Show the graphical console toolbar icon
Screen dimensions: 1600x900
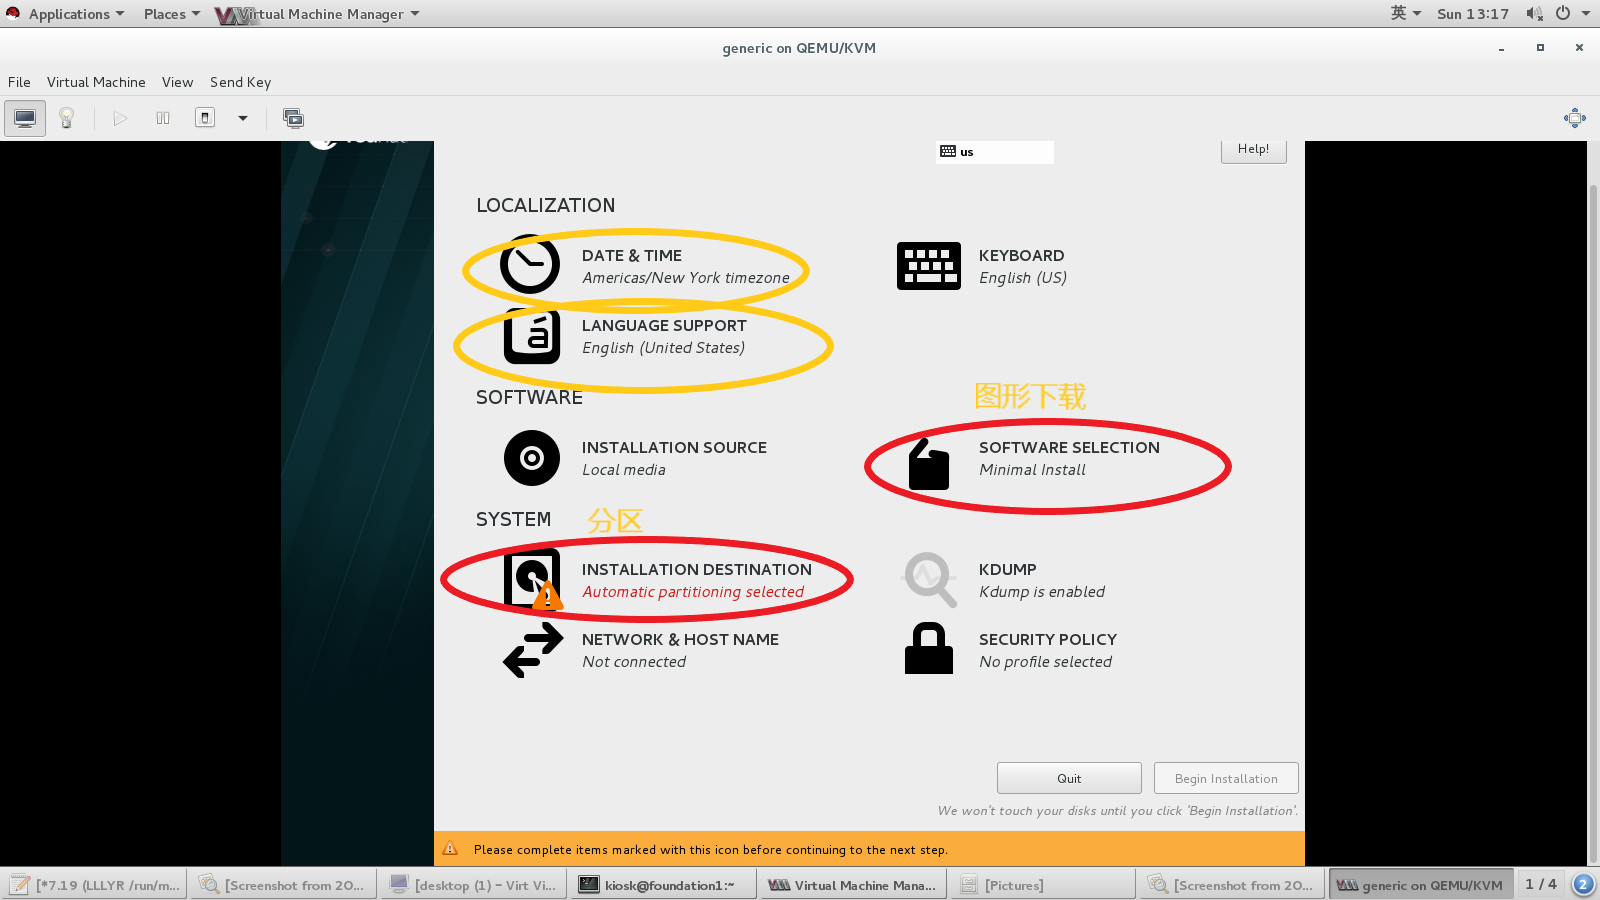pos(25,118)
